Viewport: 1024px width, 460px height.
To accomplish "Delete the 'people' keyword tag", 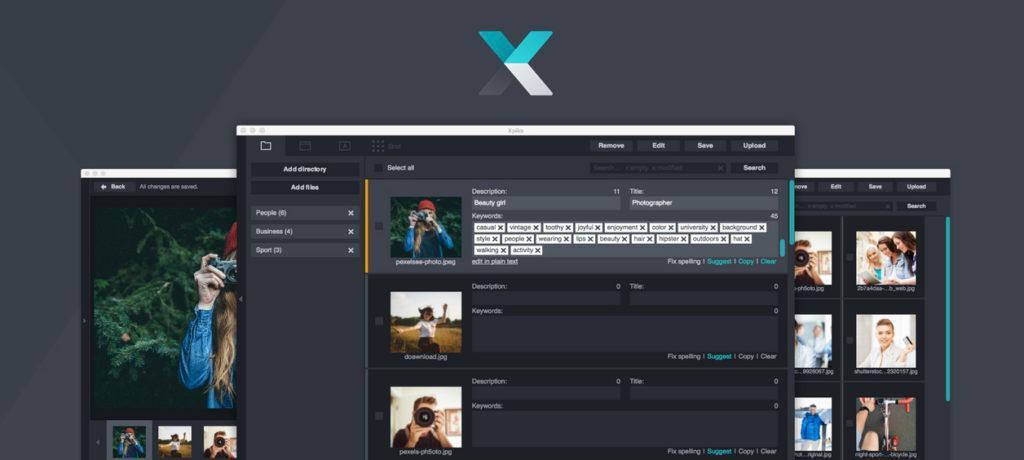I will click(529, 239).
